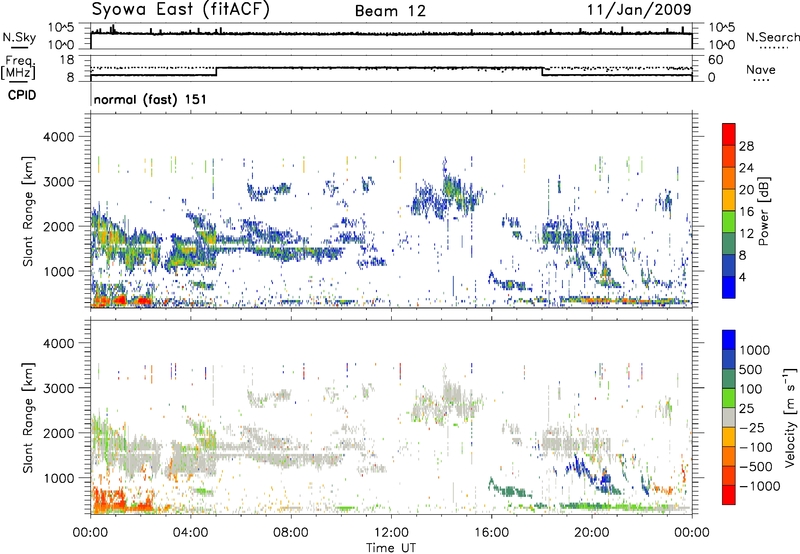Click the 'Time UT' axis title
Image resolution: width=800 pixels, height=554 pixels.
pyautogui.click(x=391, y=548)
